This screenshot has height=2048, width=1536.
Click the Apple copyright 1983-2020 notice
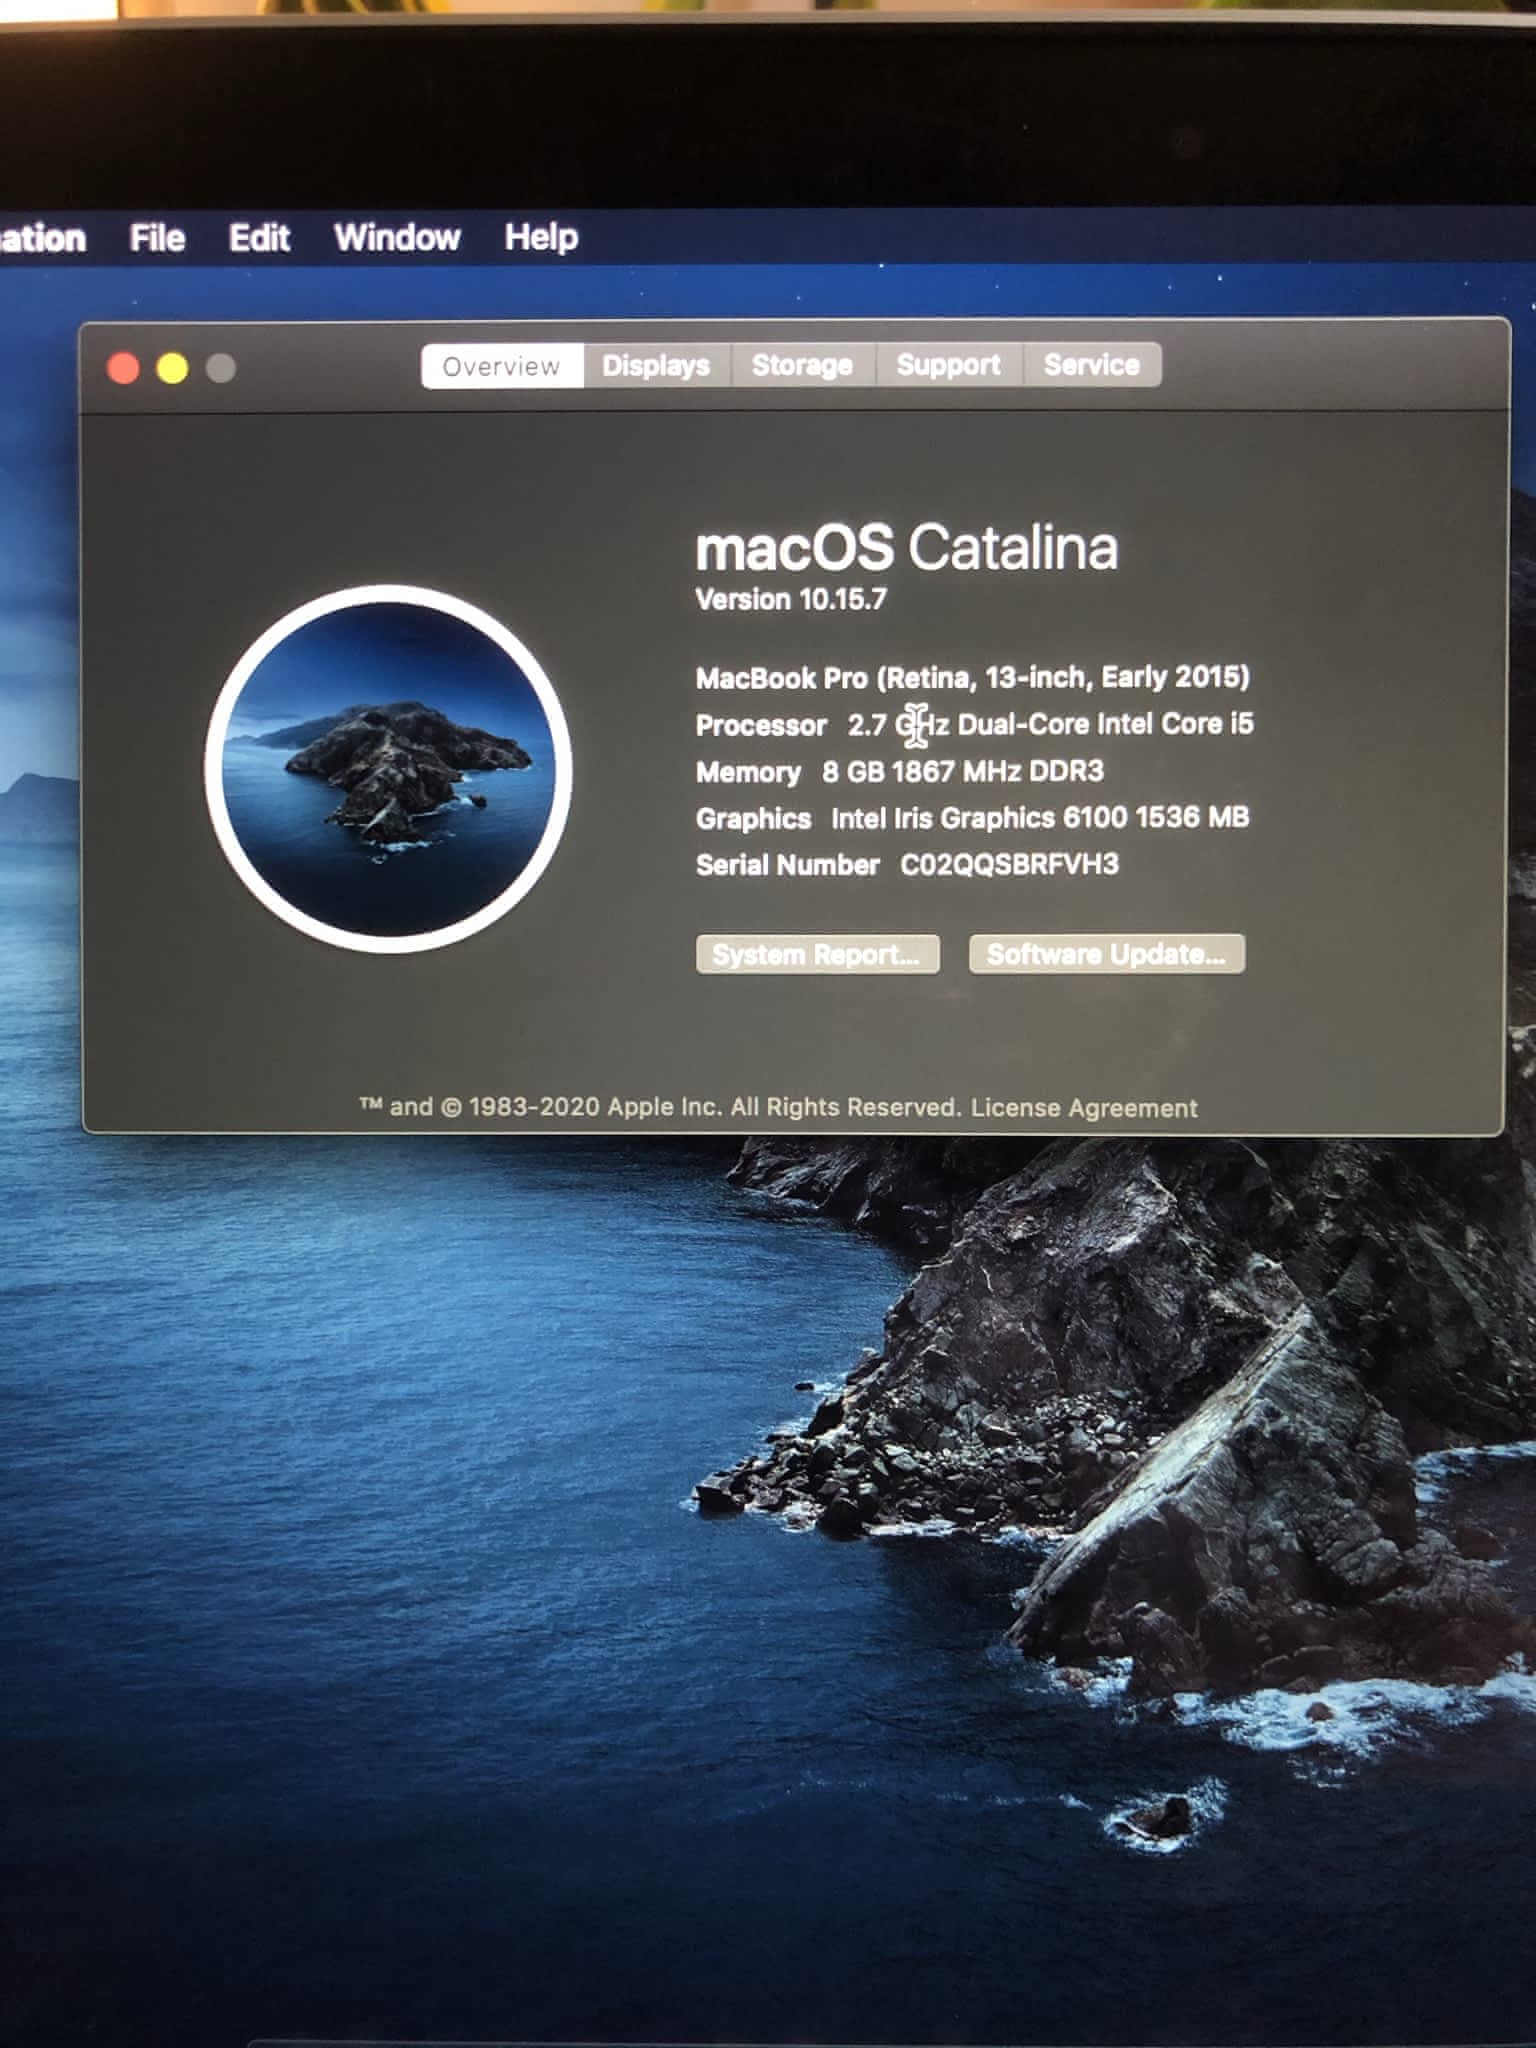point(660,1108)
